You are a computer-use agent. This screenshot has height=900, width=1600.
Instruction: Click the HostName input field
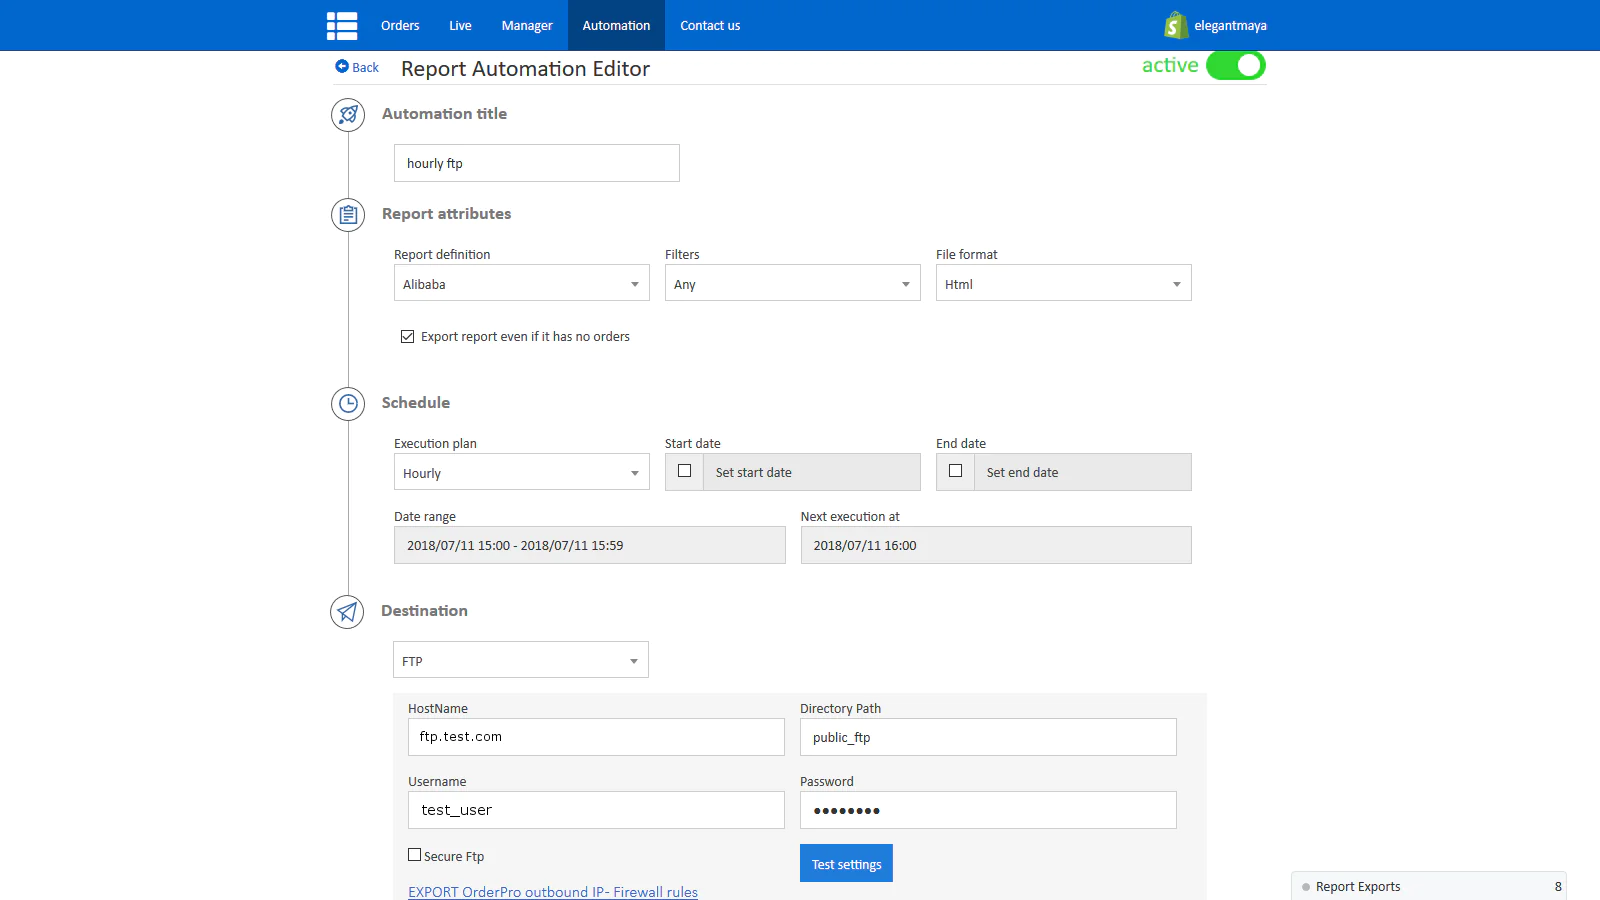[x=596, y=737]
